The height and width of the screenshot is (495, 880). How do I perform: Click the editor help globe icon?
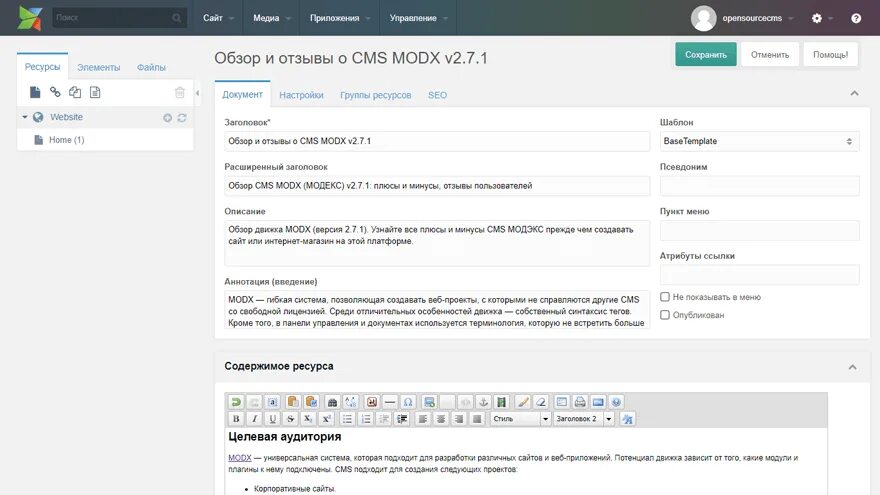(616, 402)
